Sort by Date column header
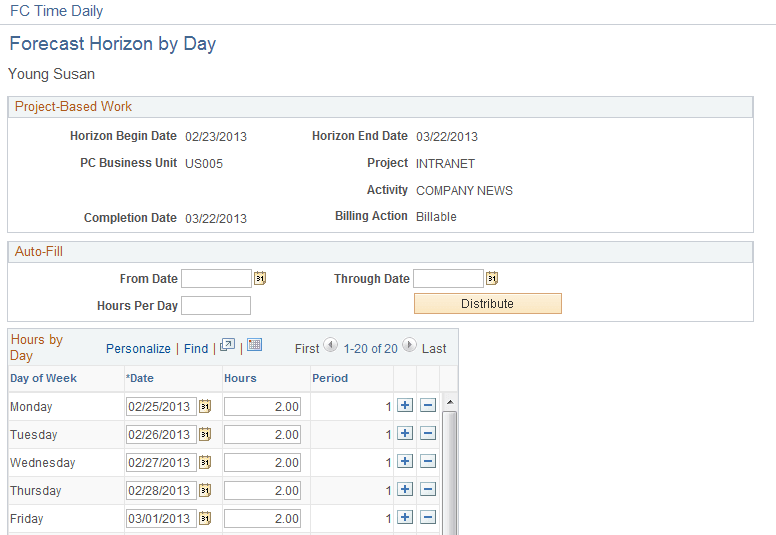Screen dimensions: 776x535 point(140,378)
